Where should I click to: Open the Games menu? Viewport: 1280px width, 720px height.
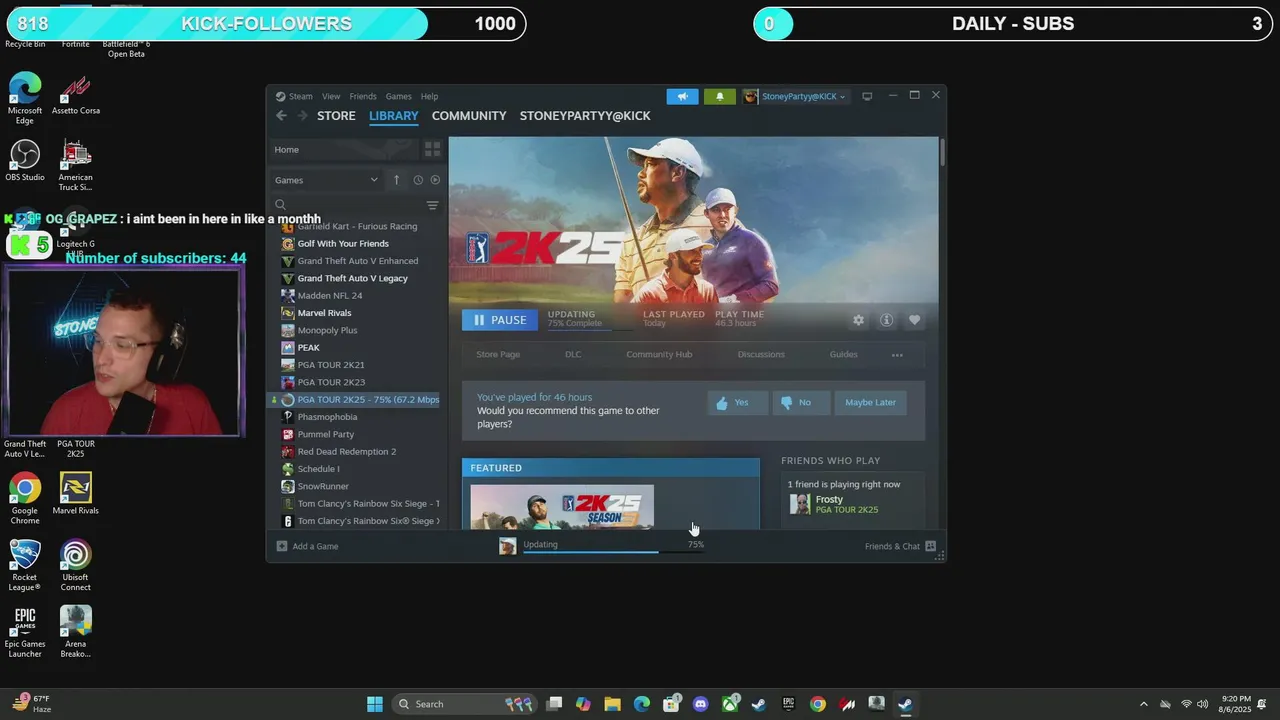pos(398,96)
